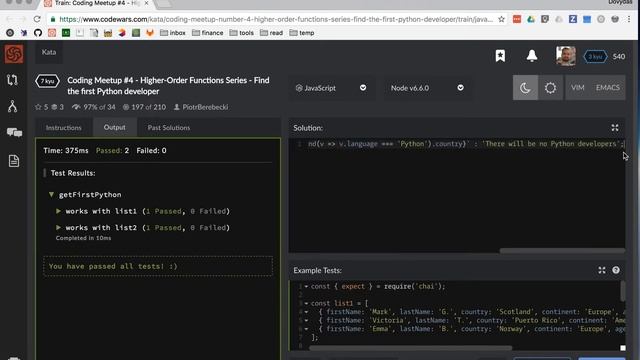
Task: Click the 7 kyu kata badge
Action: 47,81
